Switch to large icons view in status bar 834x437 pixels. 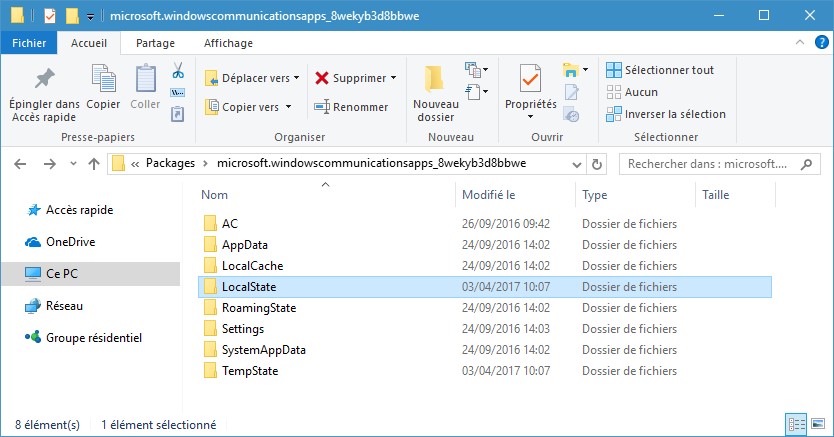(x=816, y=425)
